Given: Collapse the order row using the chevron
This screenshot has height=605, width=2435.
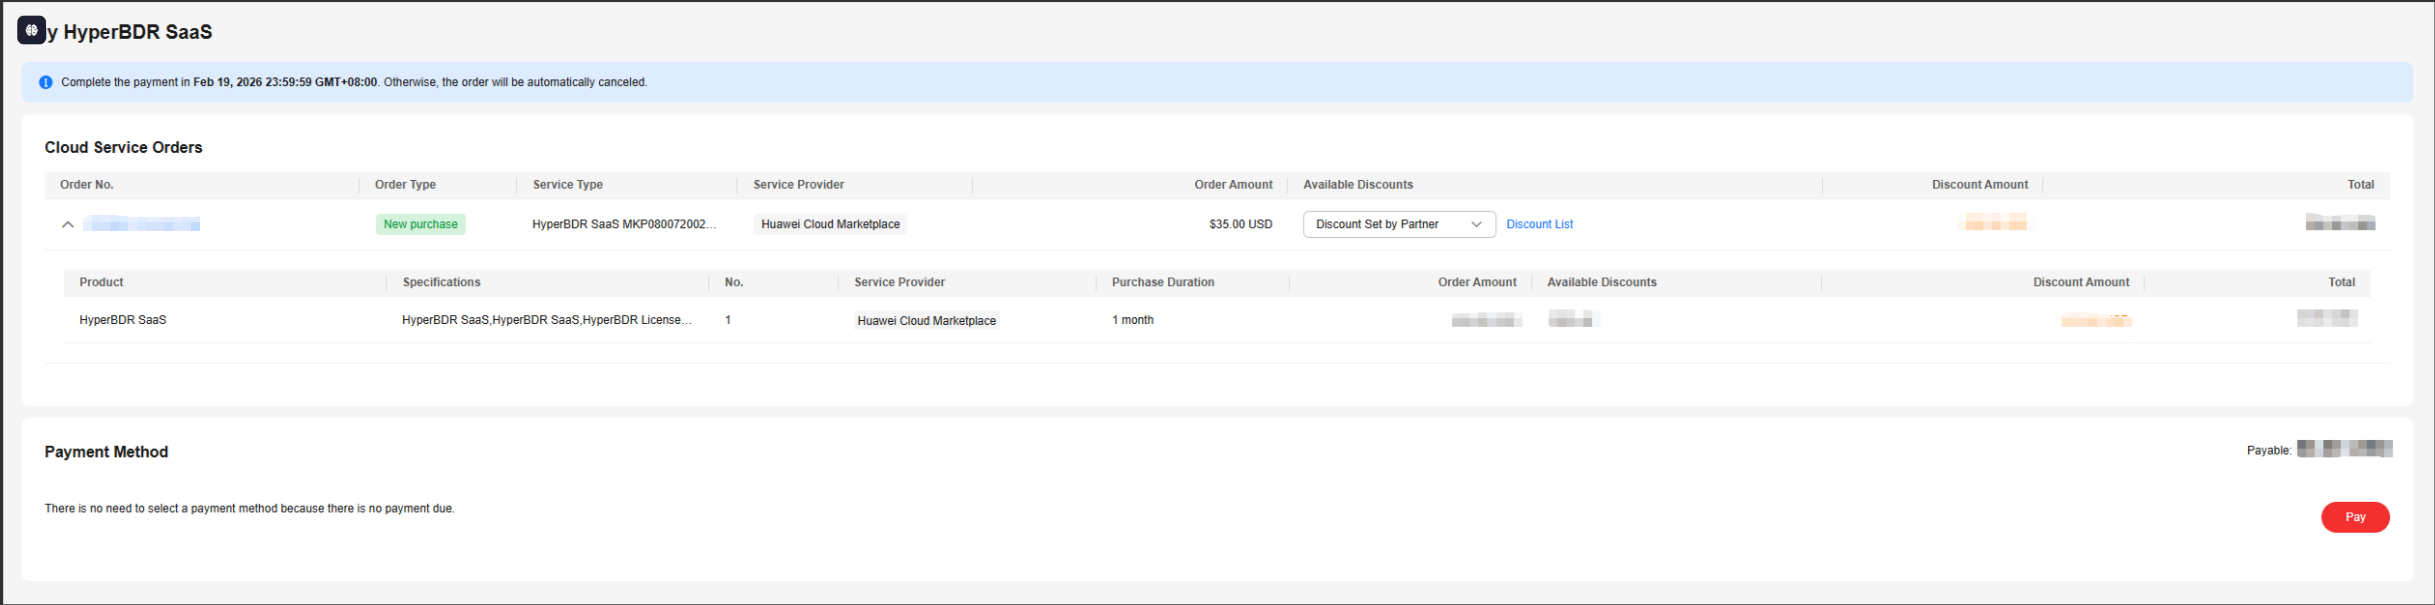Looking at the screenshot, I should [x=68, y=225].
